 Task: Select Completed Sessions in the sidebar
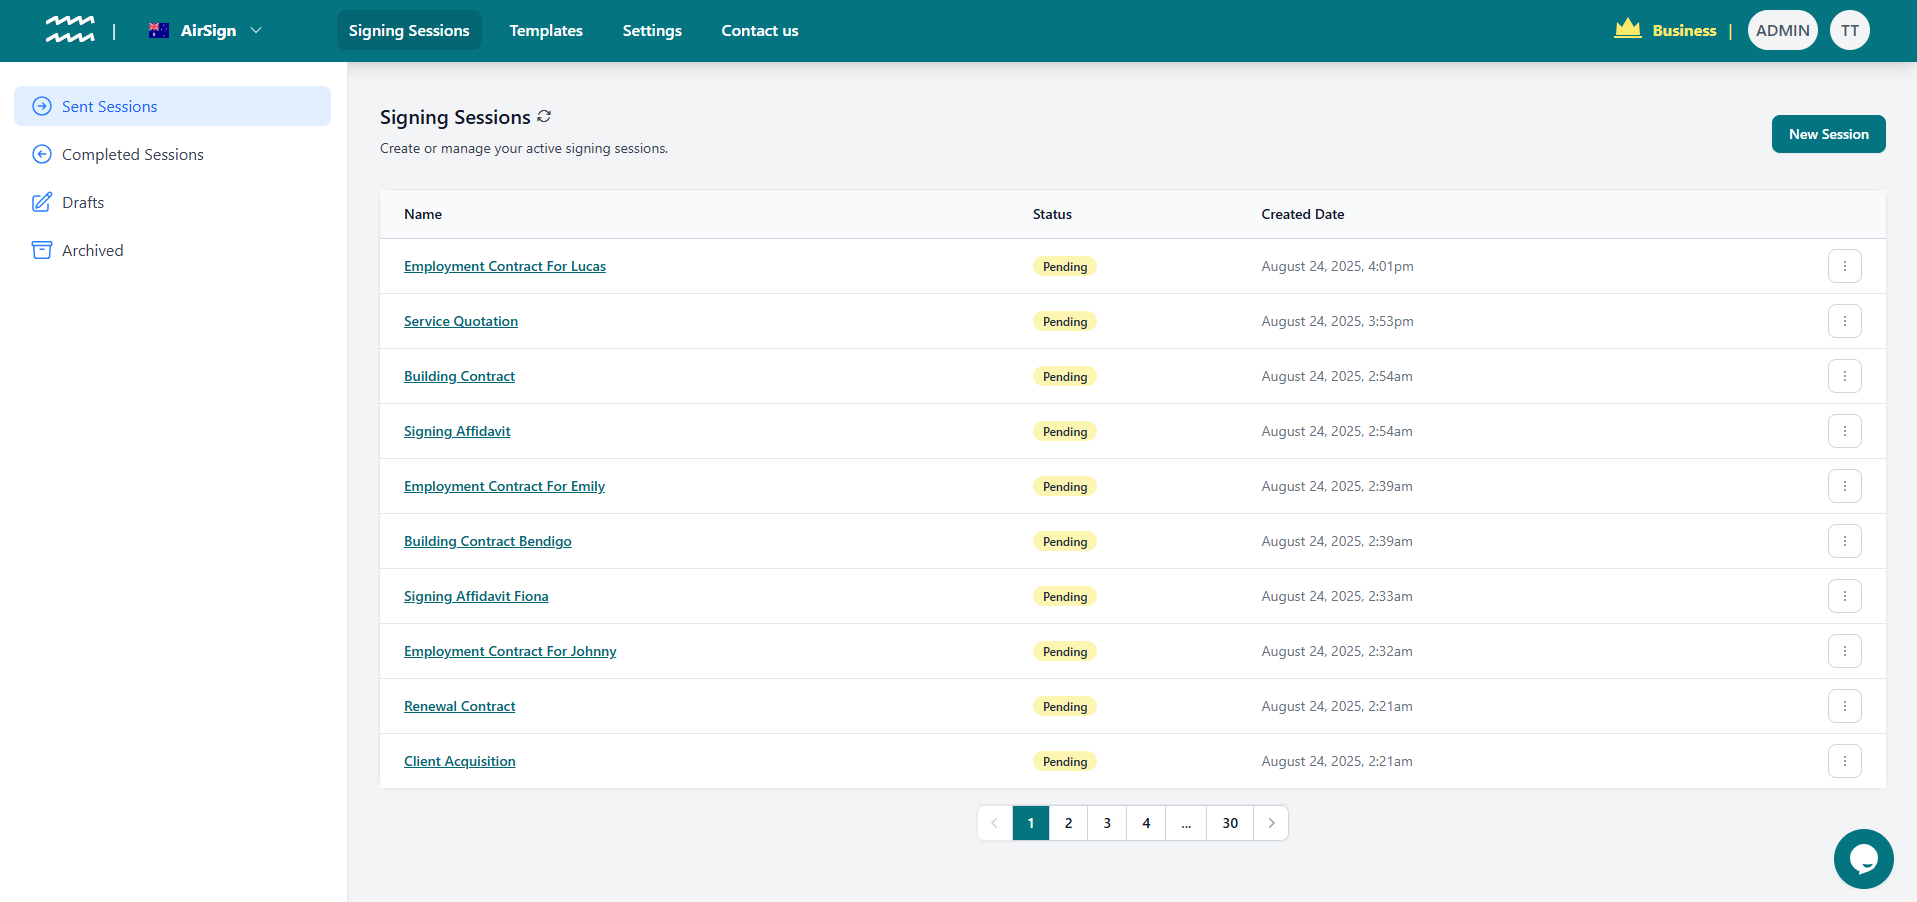pos(132,154)
